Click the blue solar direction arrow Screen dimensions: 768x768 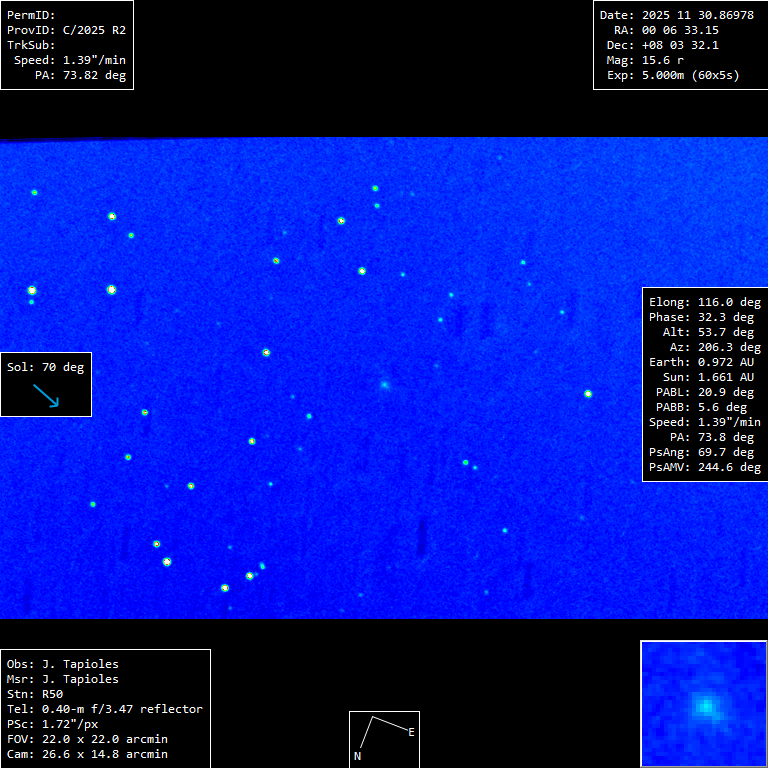(46, 396)
